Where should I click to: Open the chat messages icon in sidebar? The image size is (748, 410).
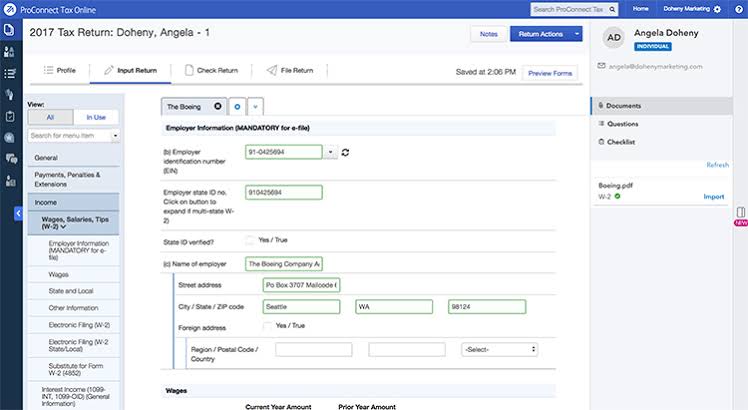10,159
